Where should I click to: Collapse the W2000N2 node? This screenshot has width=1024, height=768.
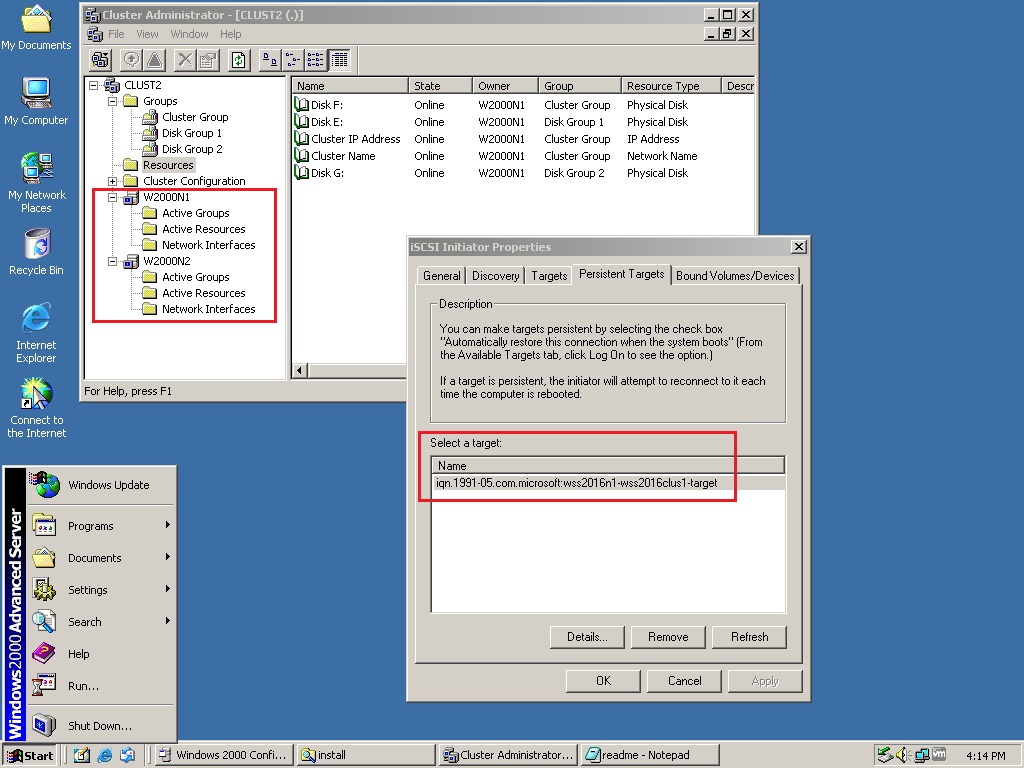[112, 261]
